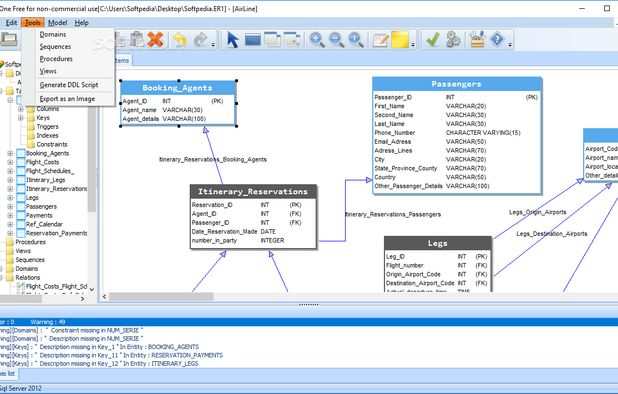Click the yellow undo arrow icon
Image resolution: width=618 pixels, height=394 pixels.
coord(180,40)
